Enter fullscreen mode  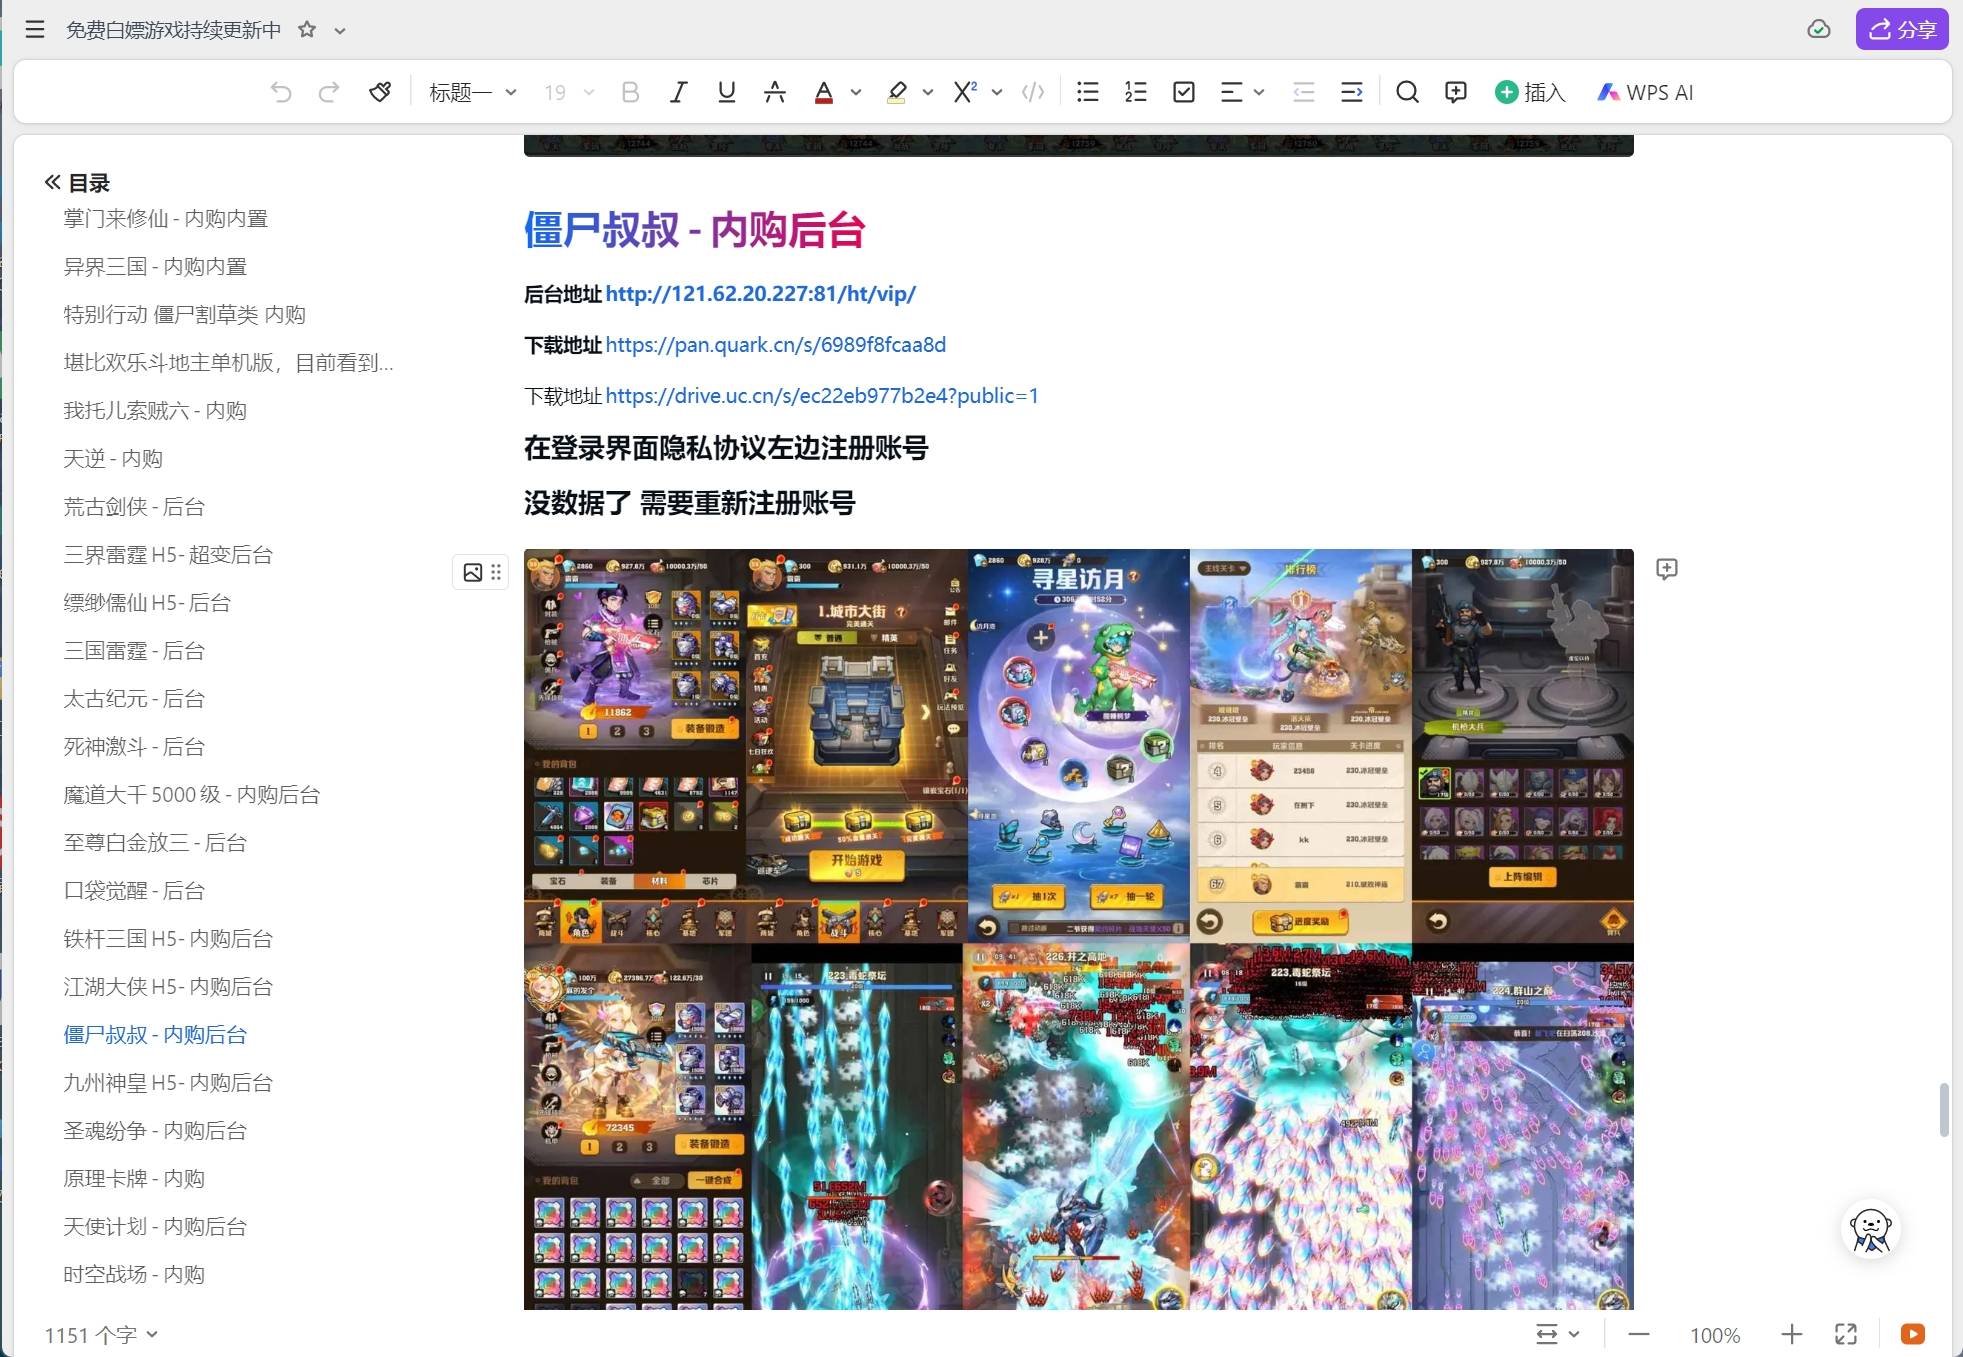1846,1334
